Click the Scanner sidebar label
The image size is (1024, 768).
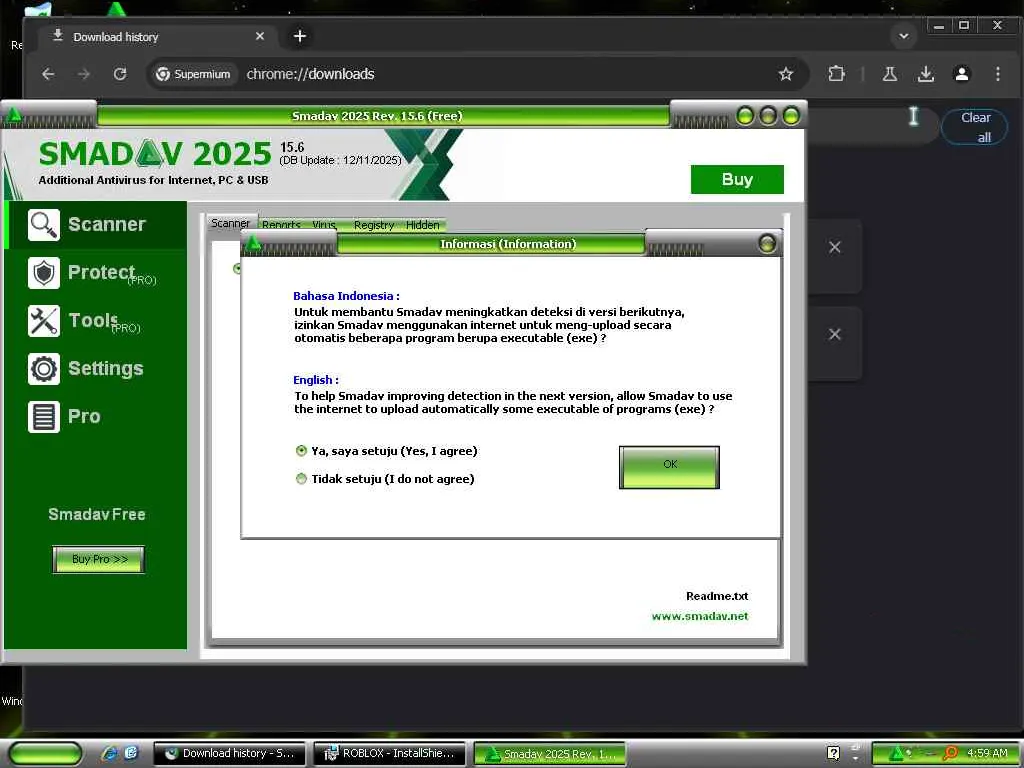coord(107,225)
